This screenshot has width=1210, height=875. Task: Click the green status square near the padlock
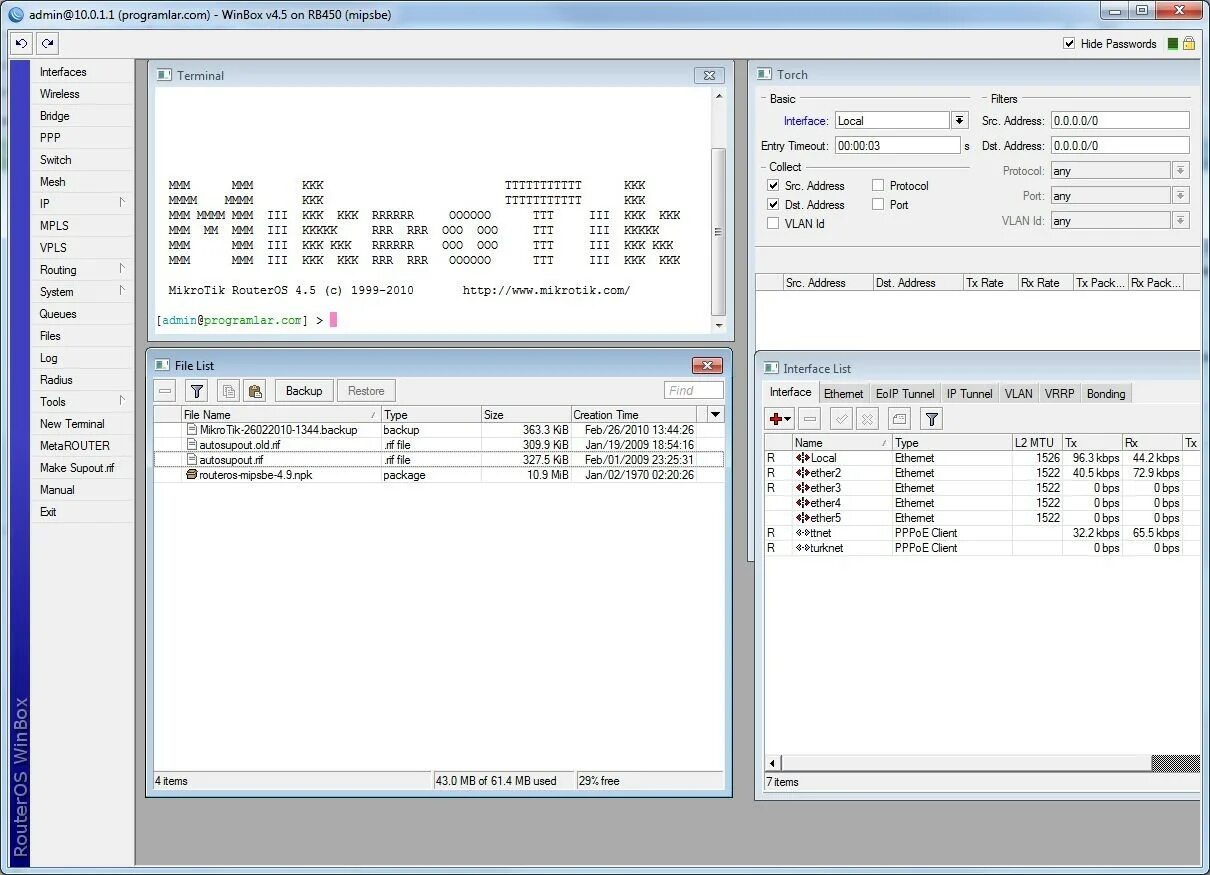pos(1173,43)
